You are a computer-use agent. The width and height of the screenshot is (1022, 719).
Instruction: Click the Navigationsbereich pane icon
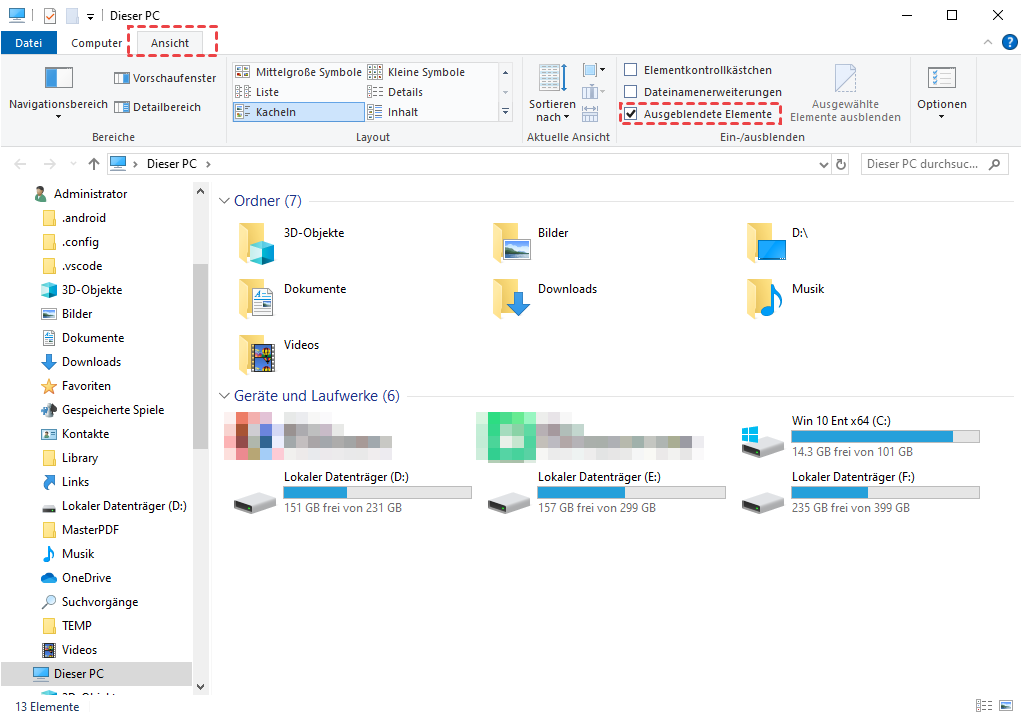[x=58, y=79]
